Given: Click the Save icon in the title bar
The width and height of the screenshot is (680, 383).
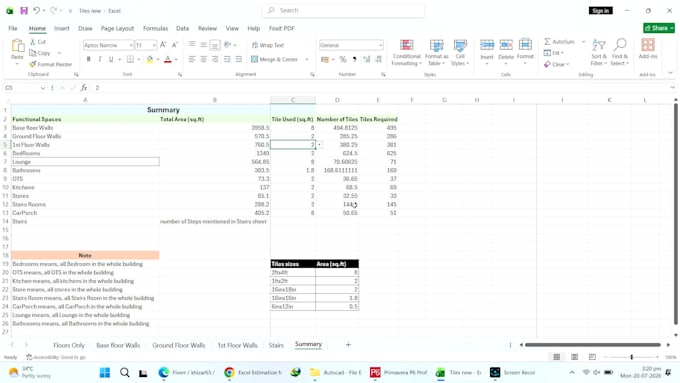Looking at the screenshot, I should tap(24, 10).
